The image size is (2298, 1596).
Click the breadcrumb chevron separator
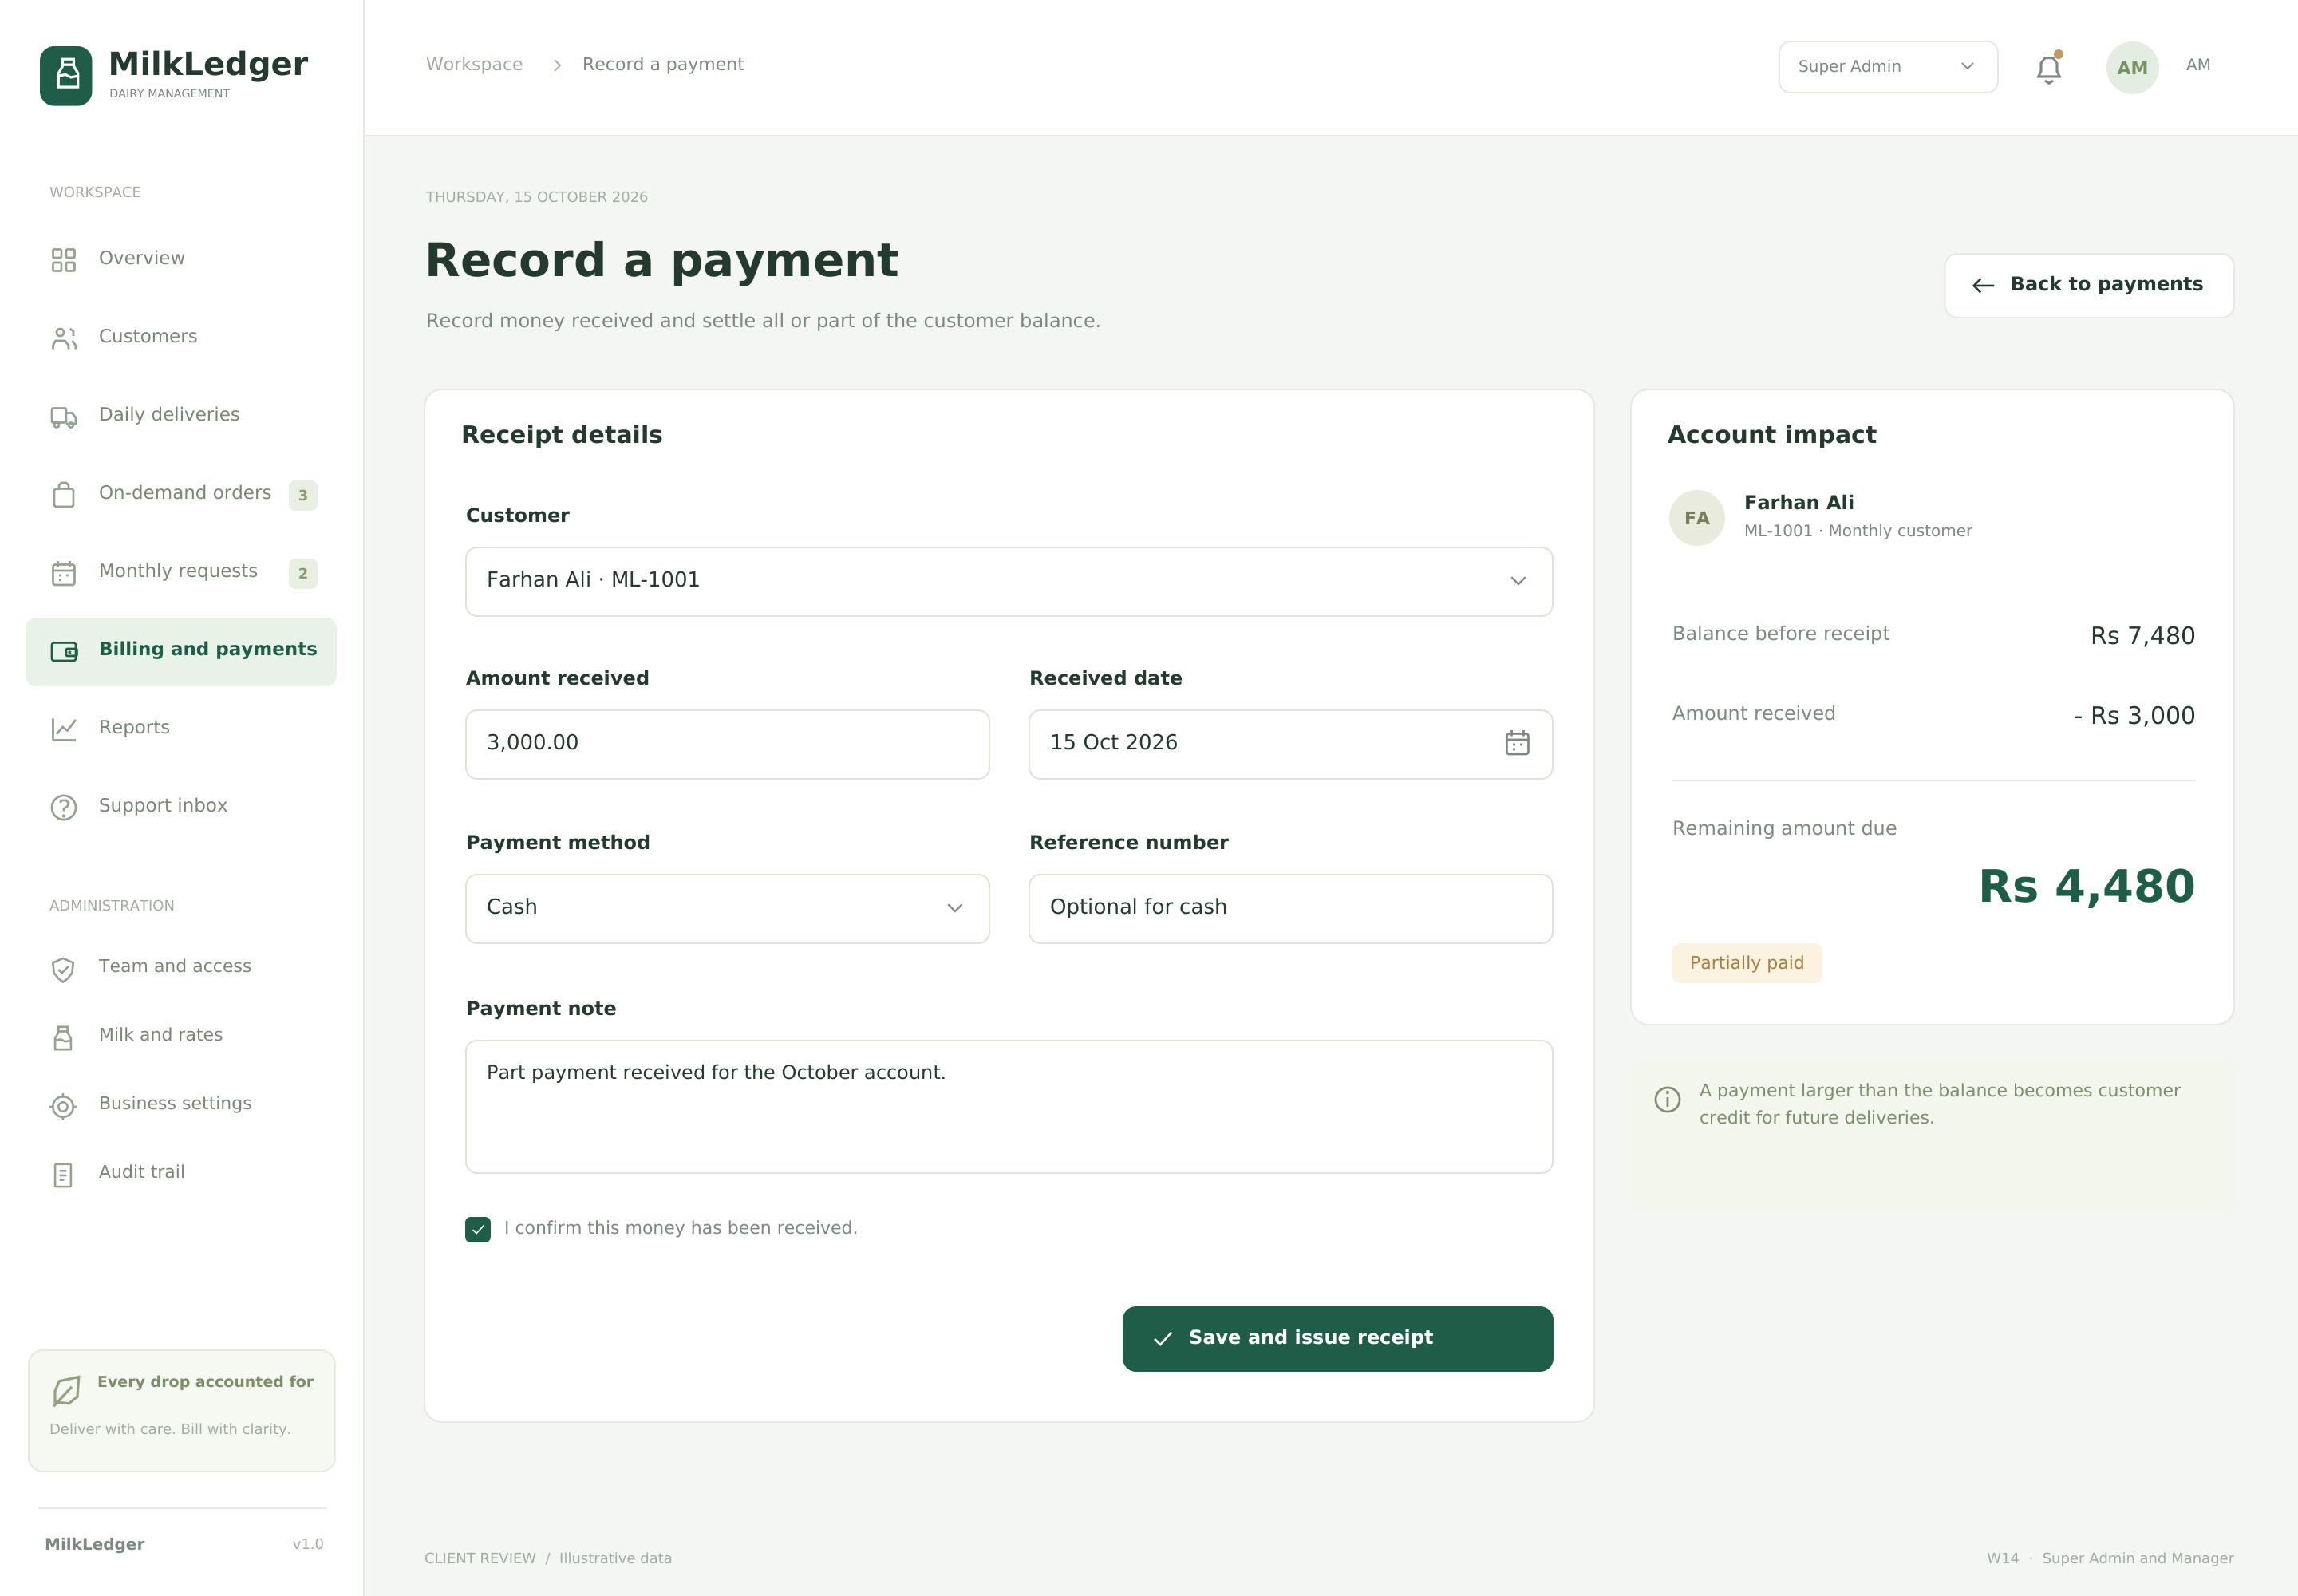[557, 65]
